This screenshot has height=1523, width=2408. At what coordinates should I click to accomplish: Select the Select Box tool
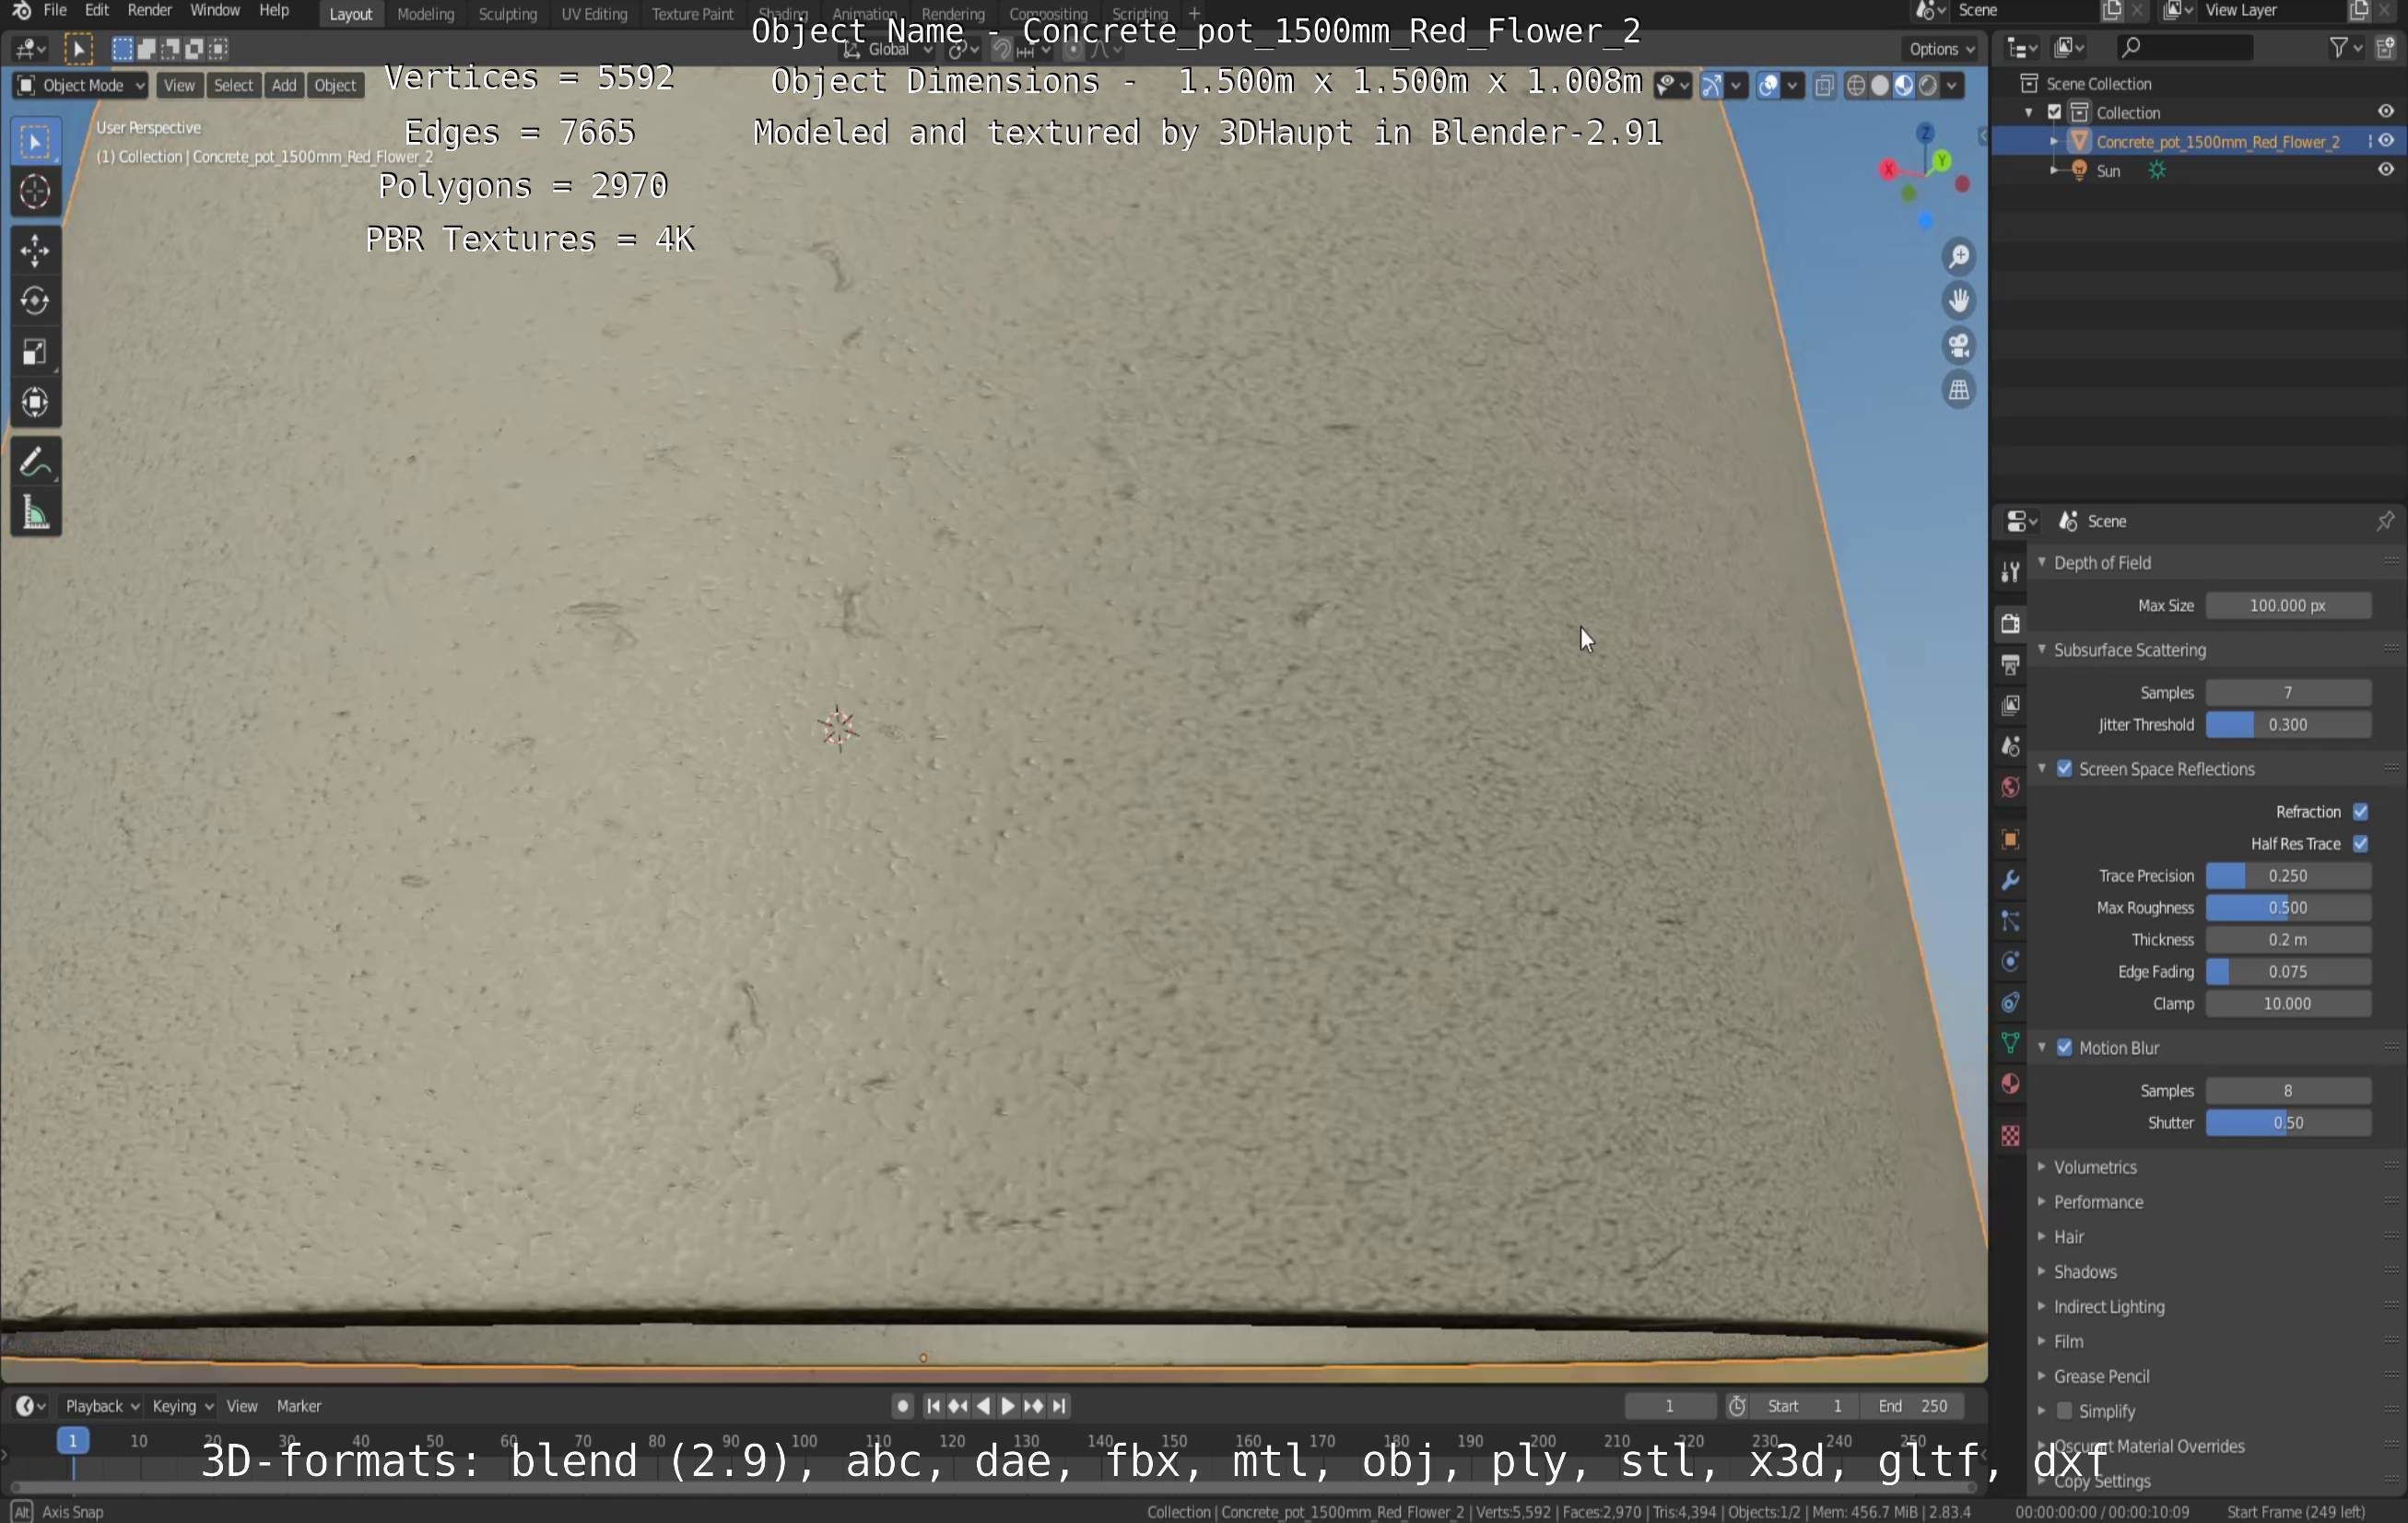pos(35,142)
